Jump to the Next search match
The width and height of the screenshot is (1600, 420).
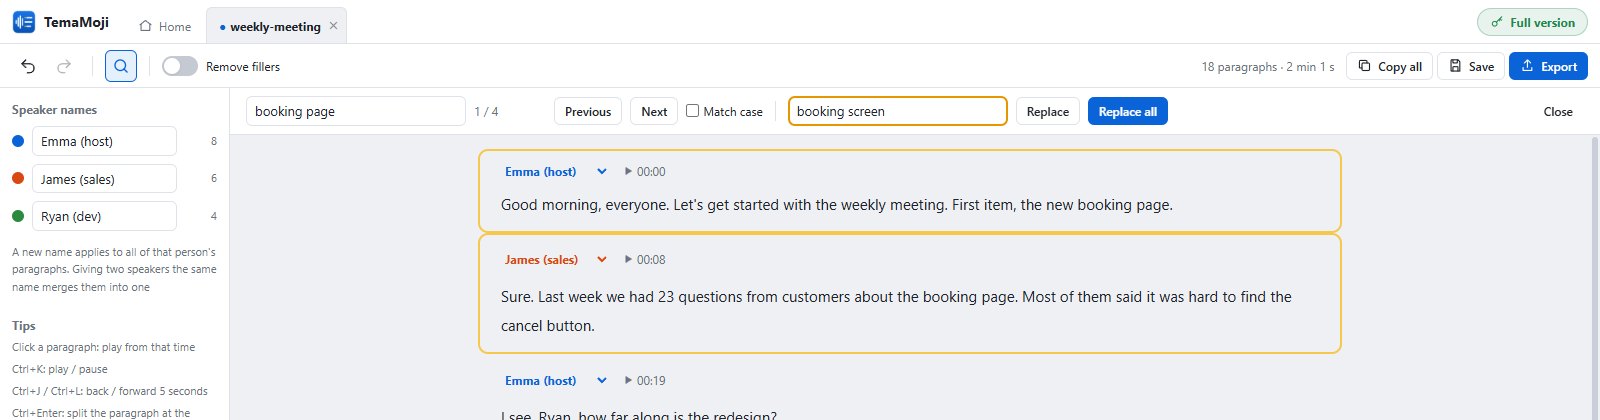[x=654, y=111]
